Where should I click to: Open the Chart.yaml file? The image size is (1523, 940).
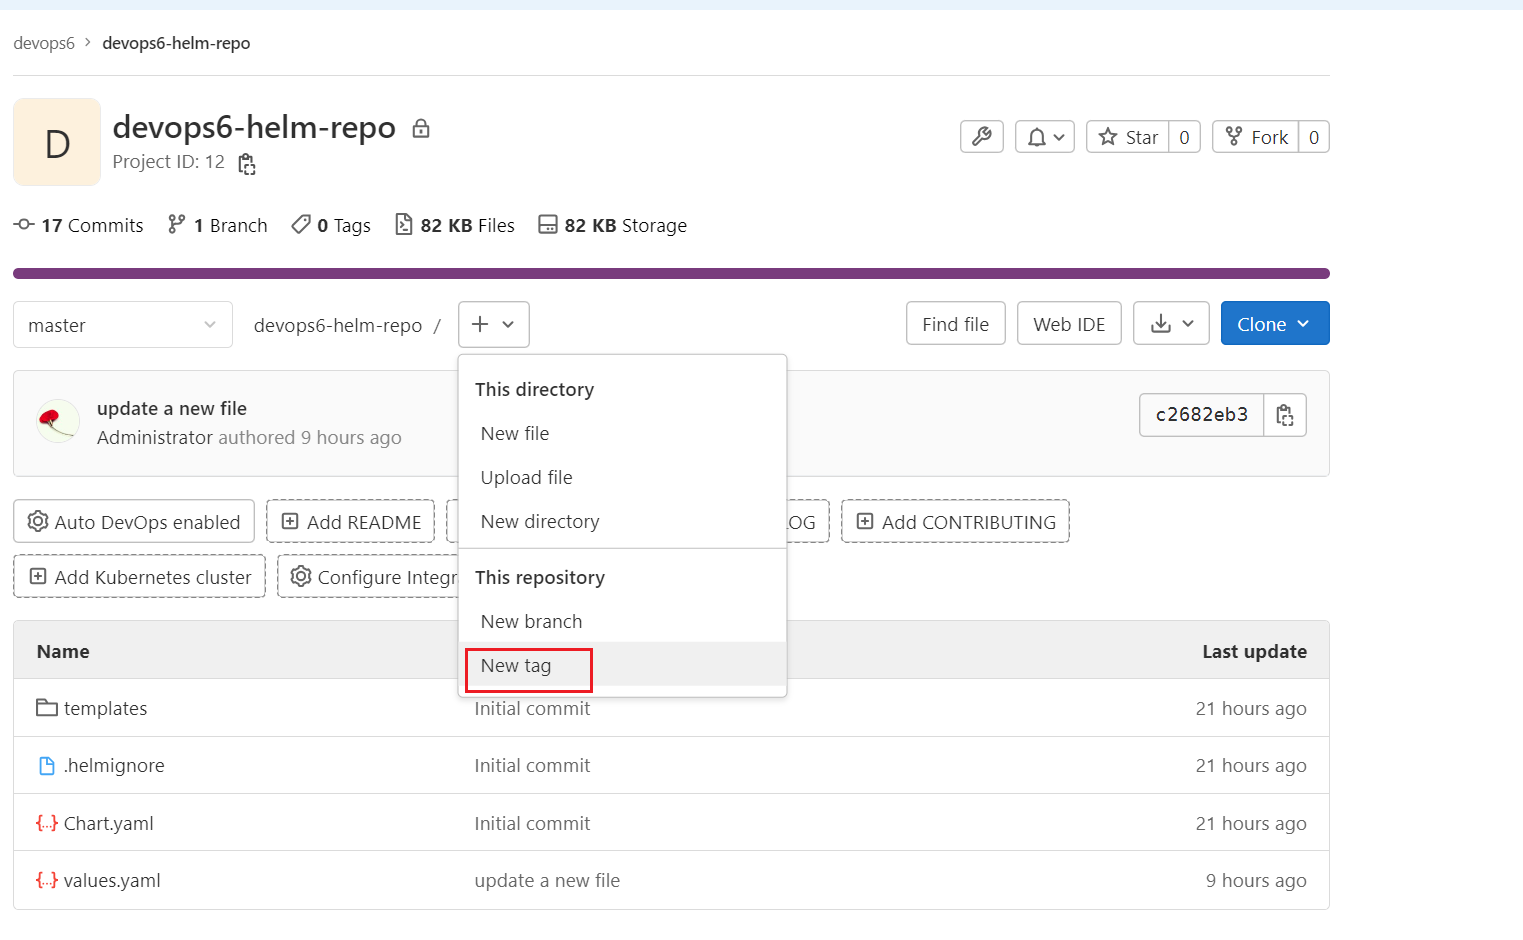(x=108, y=823)
